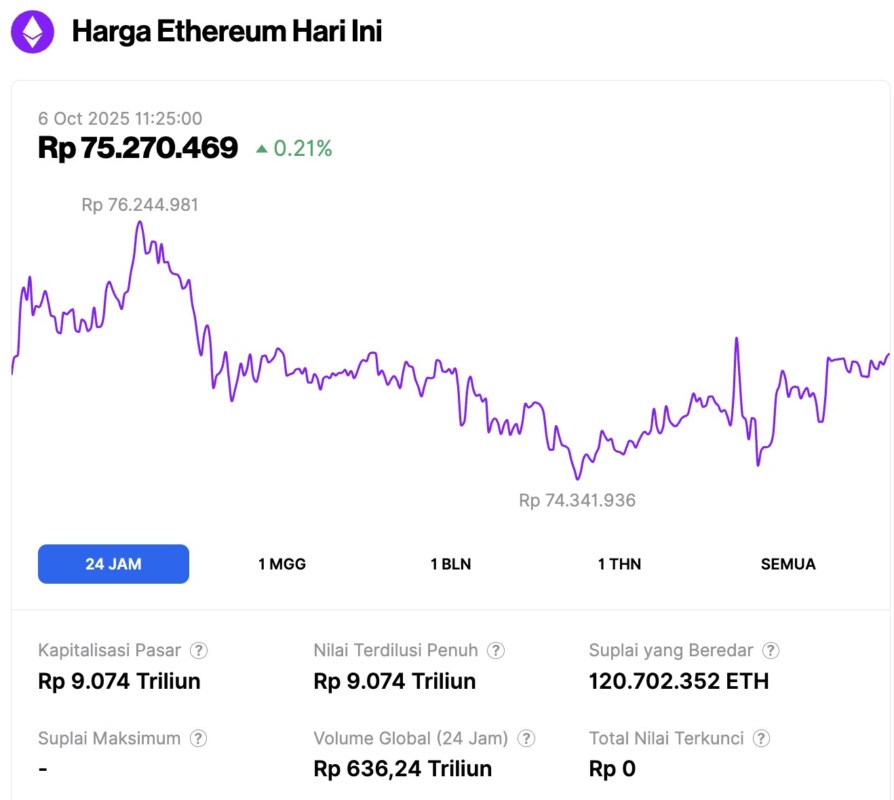Switch to the 1 MGG chart range
This screenshot has width=894, height=800.
click(x=282, y=564)
